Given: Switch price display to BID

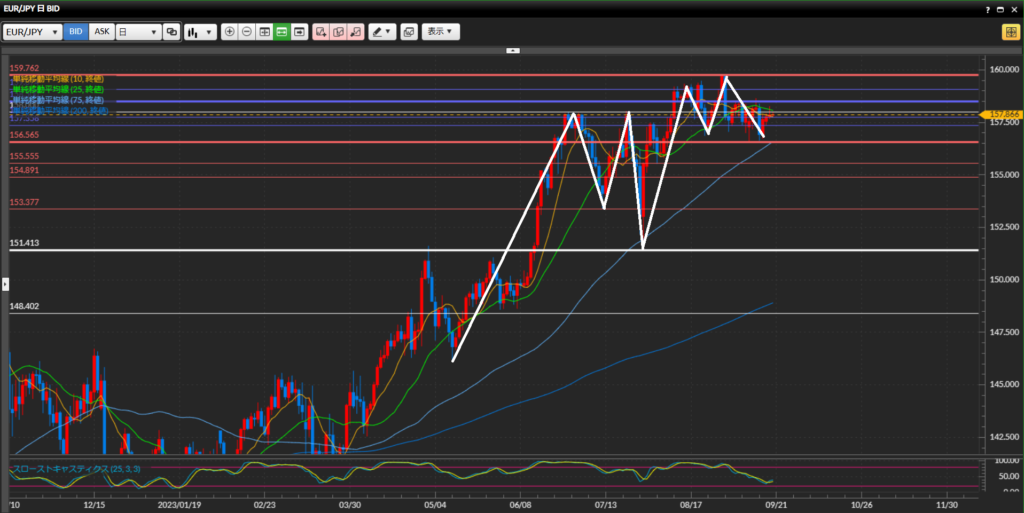Looking at the screenshot, I should point(76,32).
